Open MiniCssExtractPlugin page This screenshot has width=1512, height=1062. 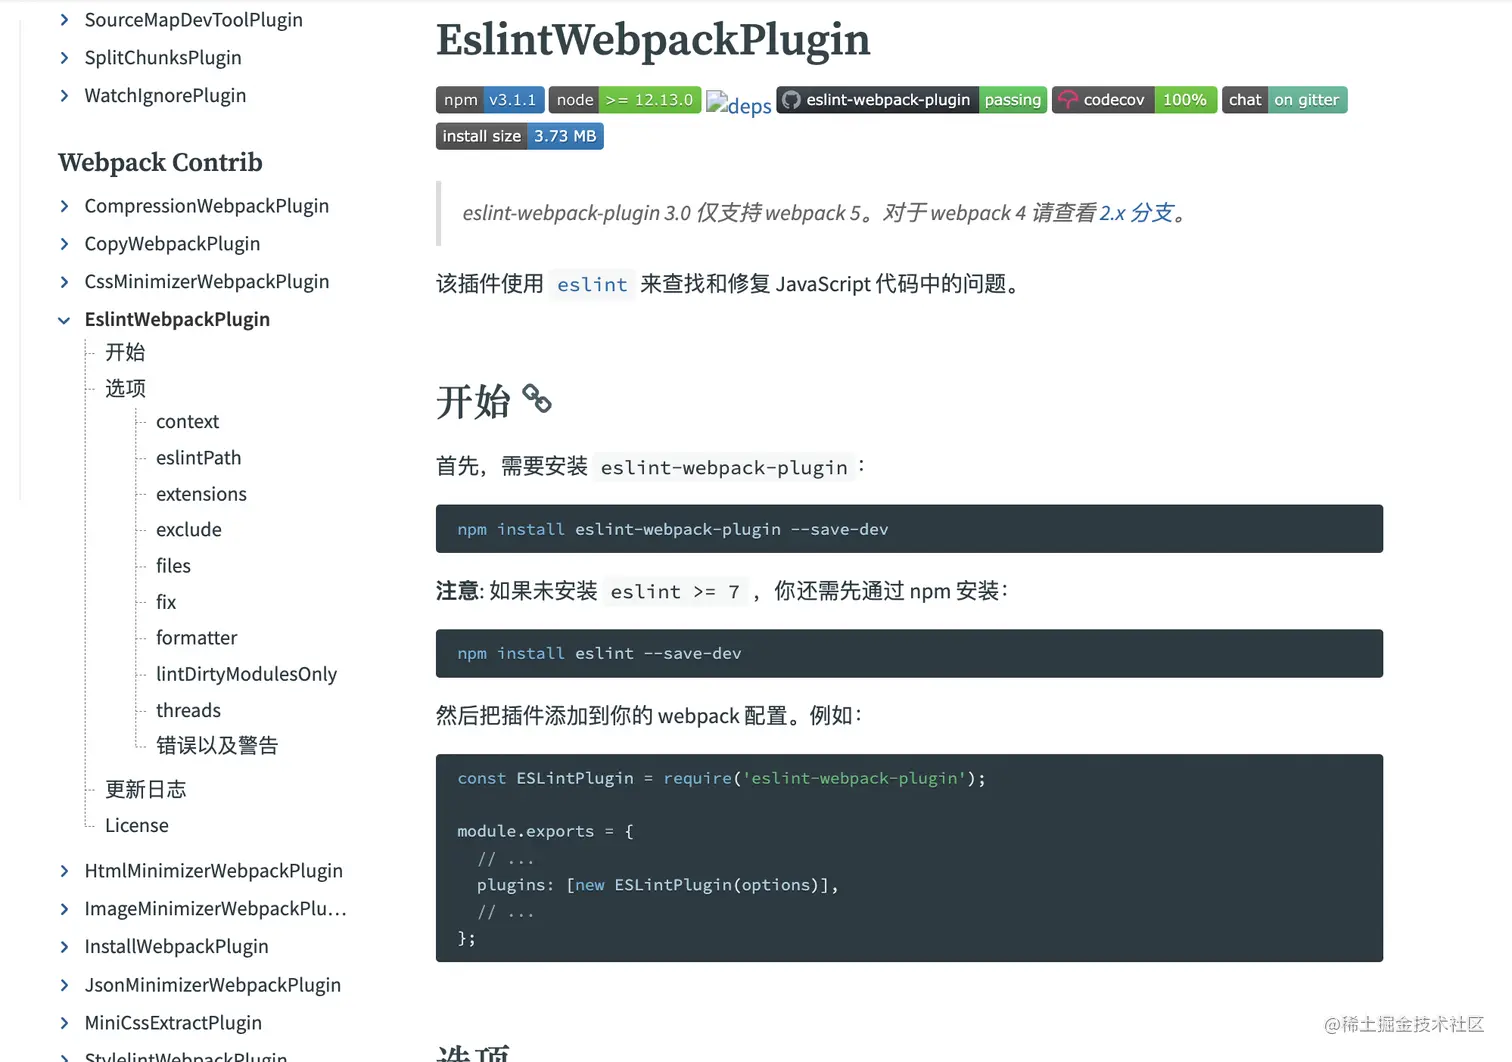click(173, 1023)
